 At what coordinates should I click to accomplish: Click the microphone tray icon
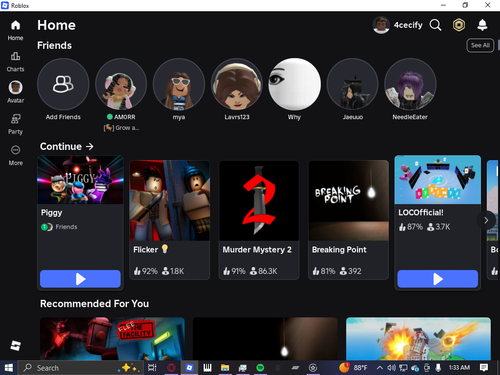[438, 368]
